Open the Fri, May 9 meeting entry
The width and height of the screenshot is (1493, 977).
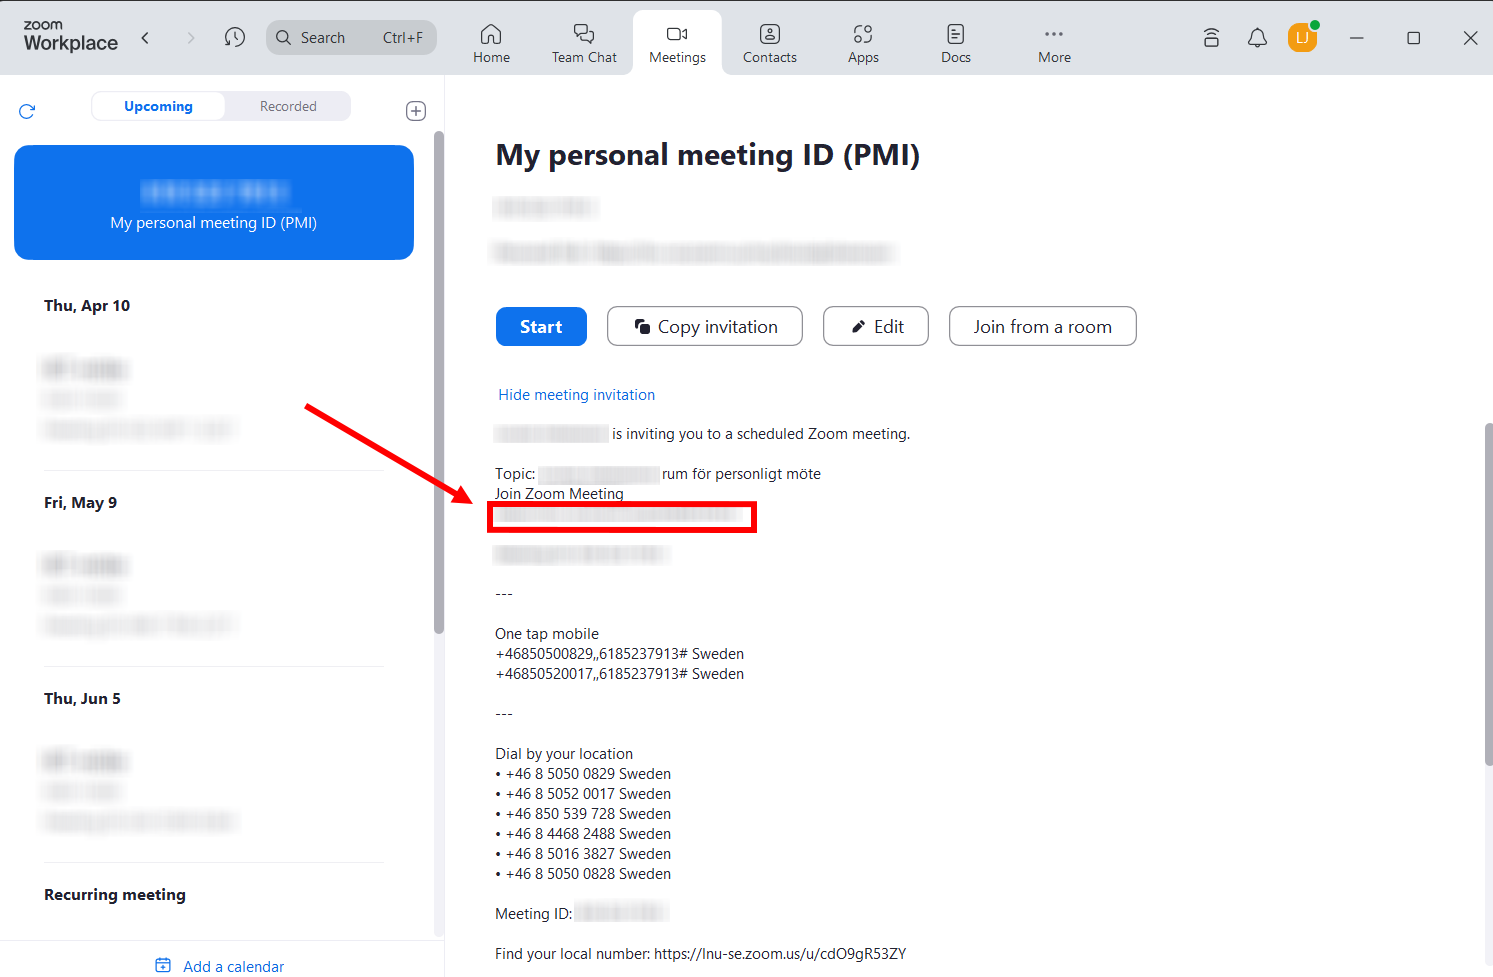tap(214, 595)
